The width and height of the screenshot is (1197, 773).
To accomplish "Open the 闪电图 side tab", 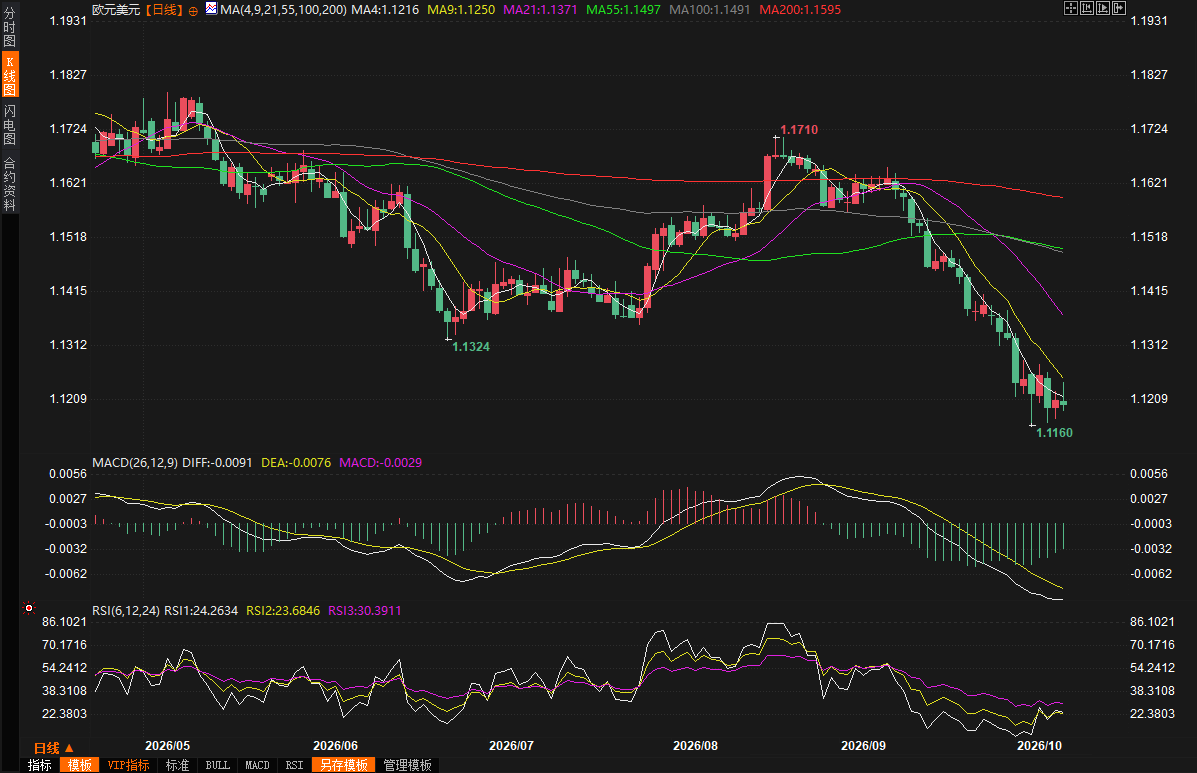I will (10, 124).
